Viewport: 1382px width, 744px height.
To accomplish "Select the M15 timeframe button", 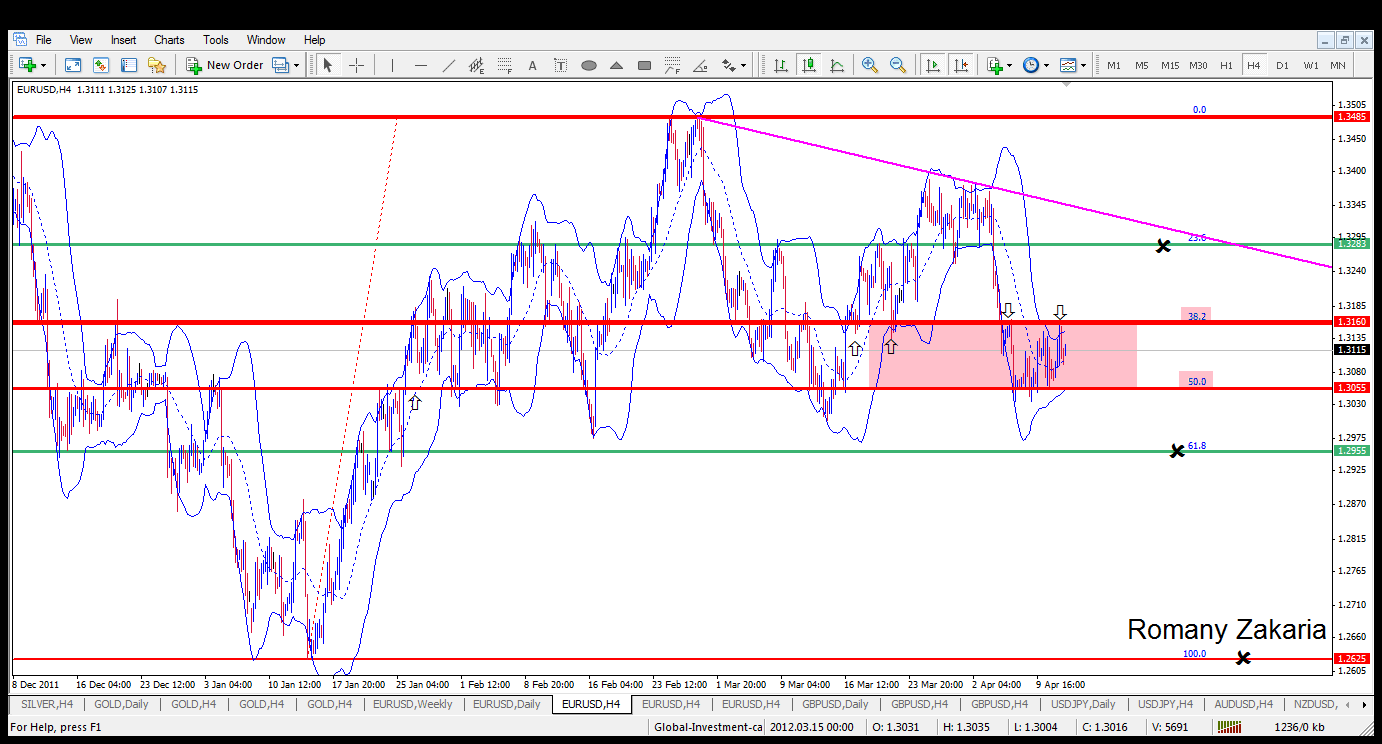I will pos(1170,65).
